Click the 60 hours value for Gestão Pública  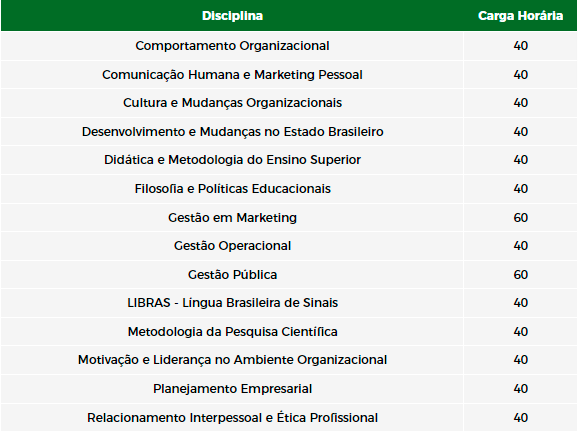pyautogui.click(x=520, y=275)
